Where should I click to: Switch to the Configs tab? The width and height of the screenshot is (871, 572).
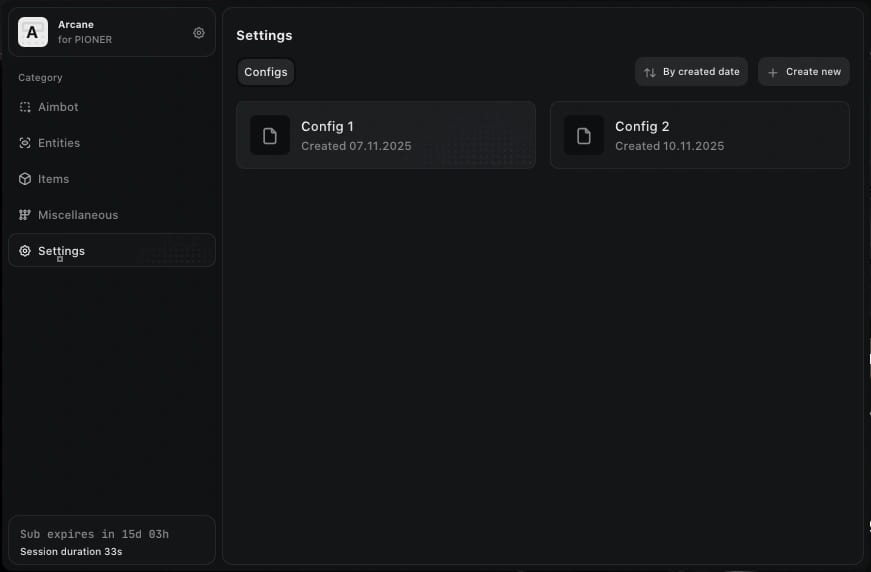(266, 72)
